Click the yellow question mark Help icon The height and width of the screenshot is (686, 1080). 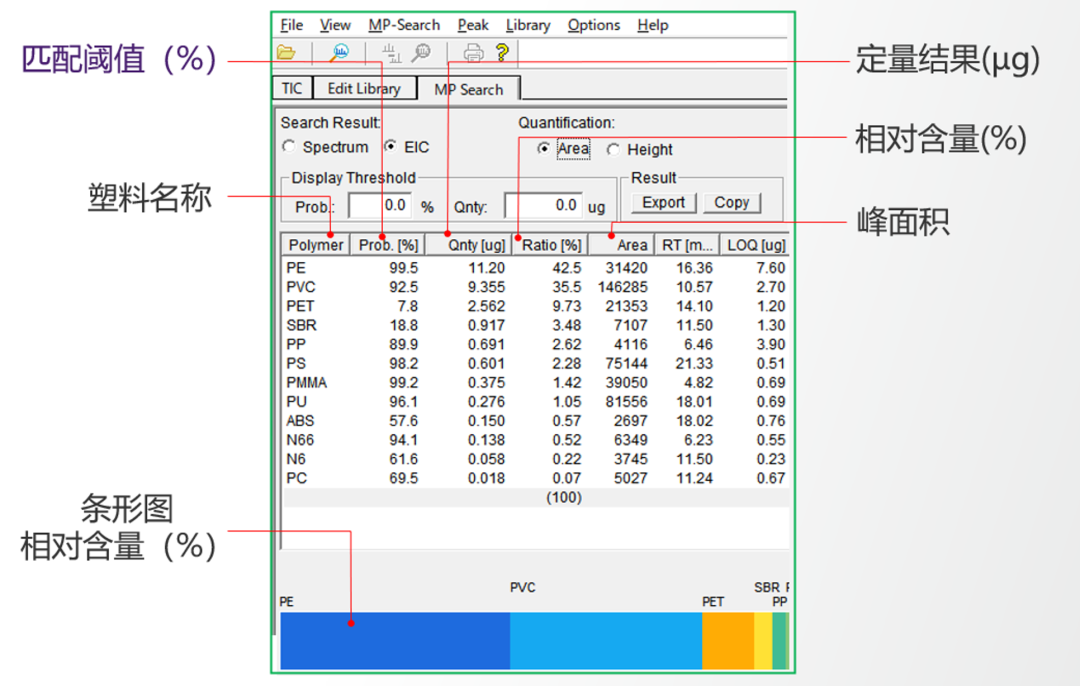[x=502, y=52]
